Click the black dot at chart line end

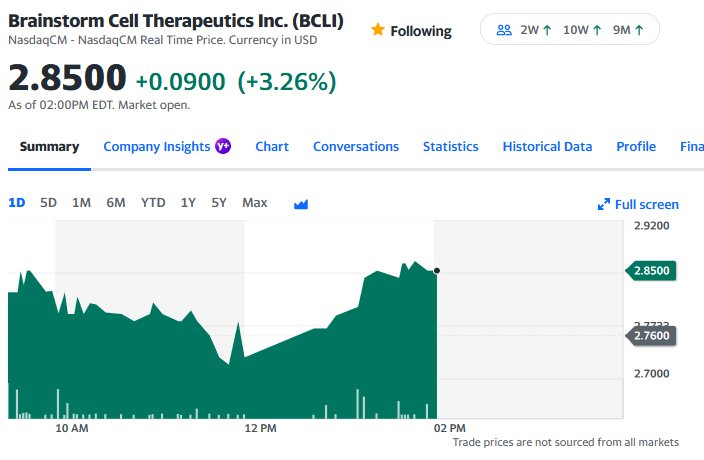pos(437,271)
